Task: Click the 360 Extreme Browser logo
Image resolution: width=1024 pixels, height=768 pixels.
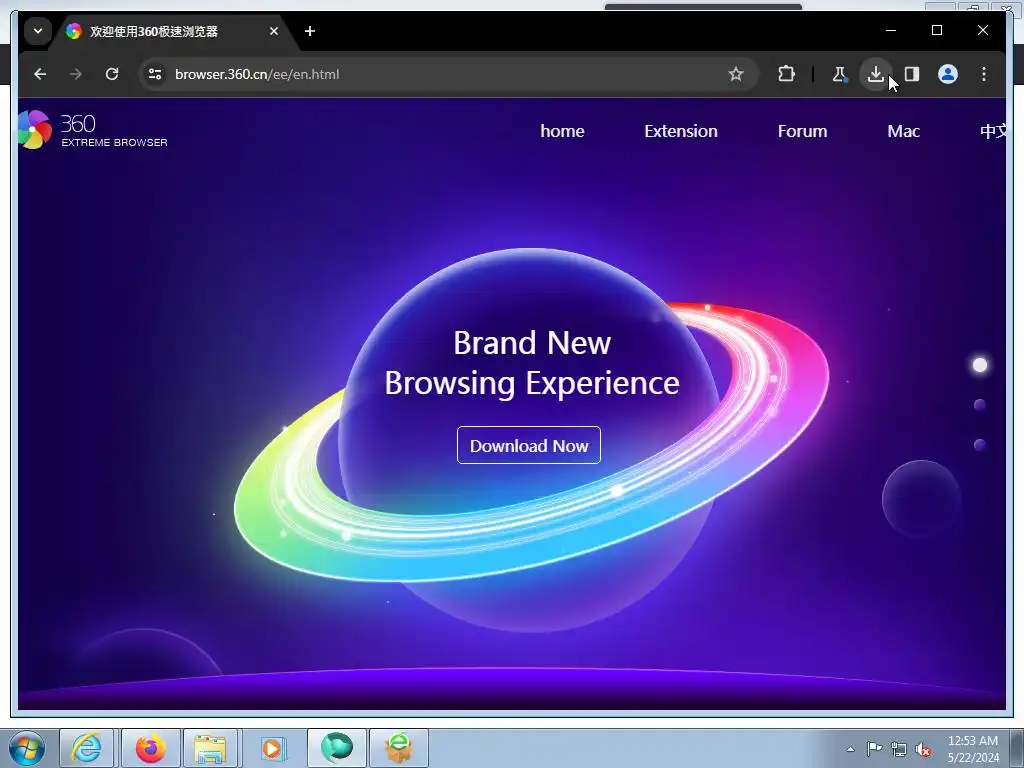Action: click(93, 130)
